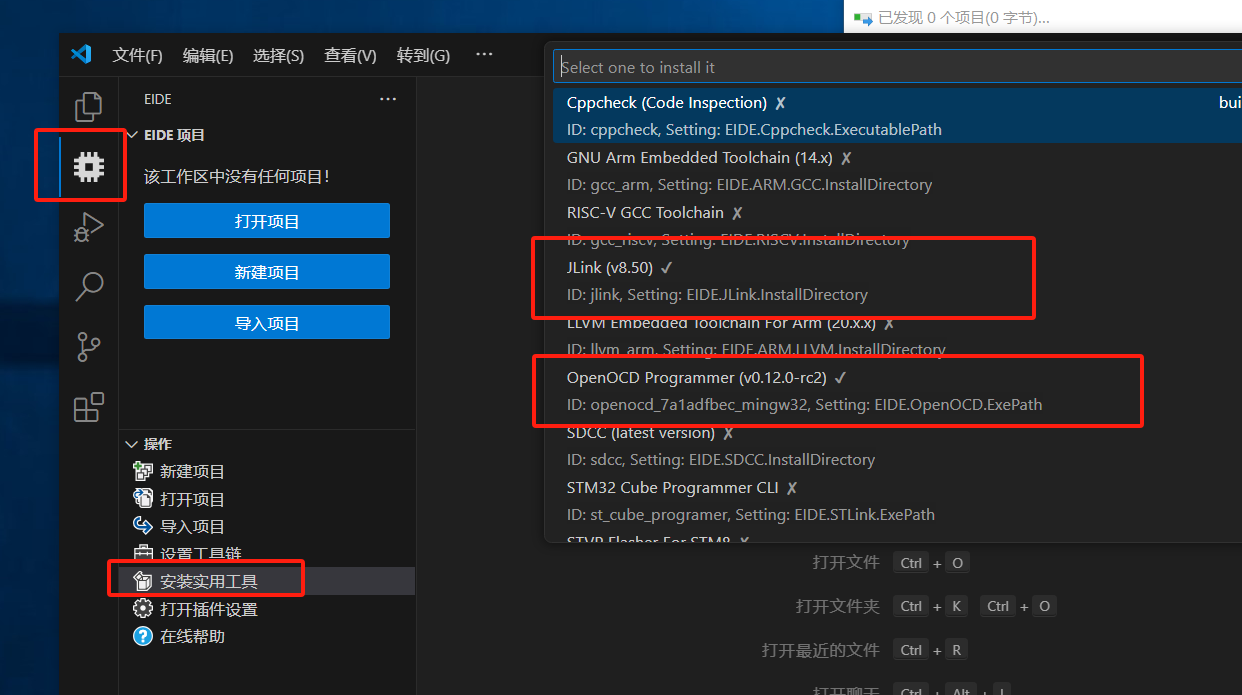The width and height of the screenshot is (1242, 695).
Task: Open the 查看(V) menu
Action: point(350,55)
